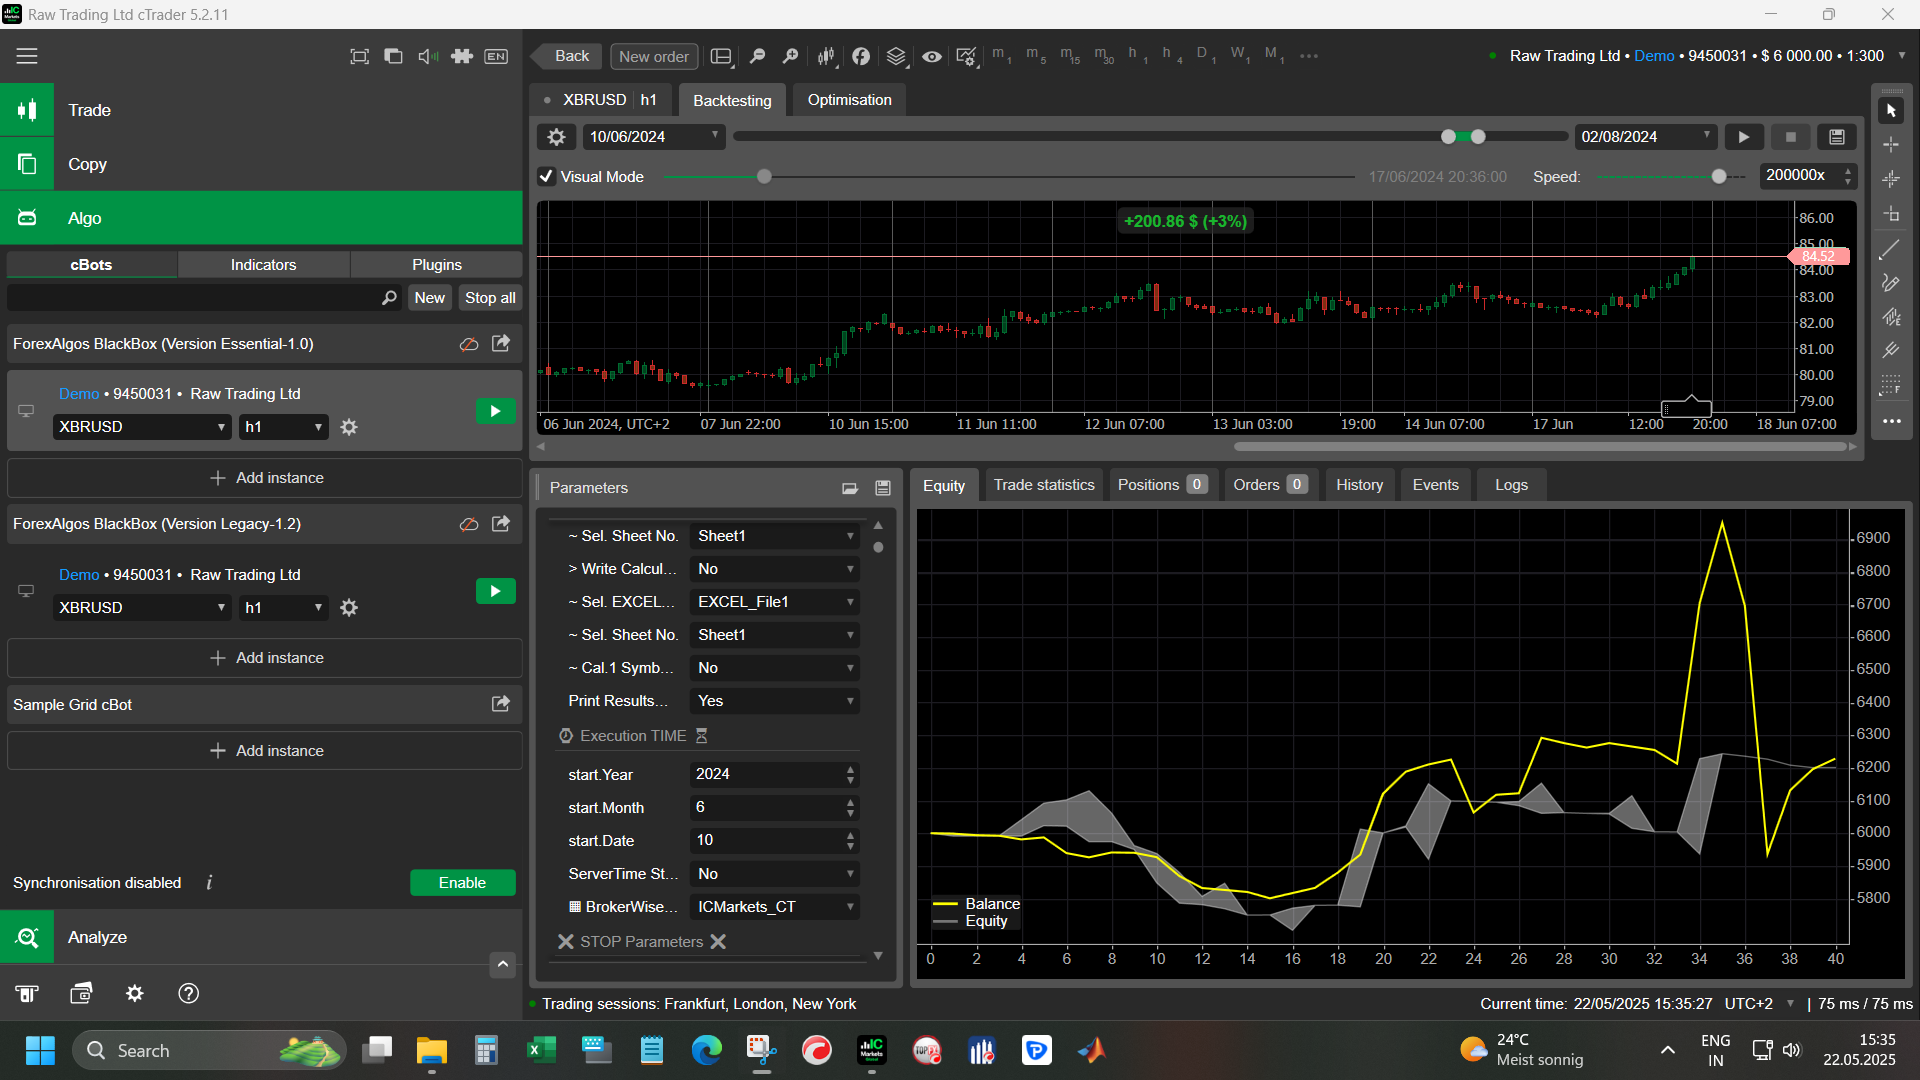Open backtesting settings gear icon
This screenshot has width=1920, height=1080.
(x=557, y=137)
